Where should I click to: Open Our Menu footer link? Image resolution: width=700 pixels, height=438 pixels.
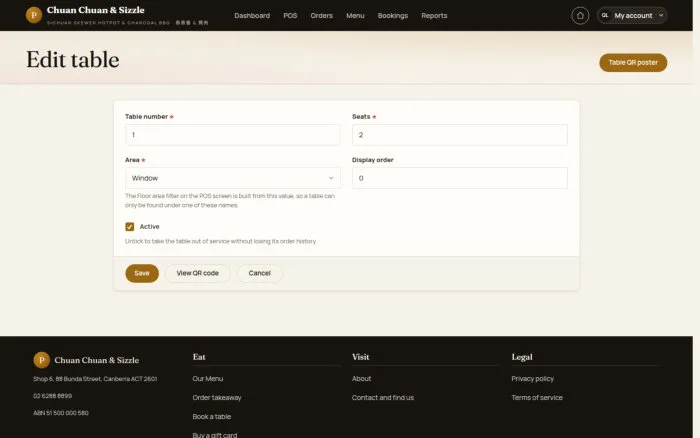pos(208,379)
